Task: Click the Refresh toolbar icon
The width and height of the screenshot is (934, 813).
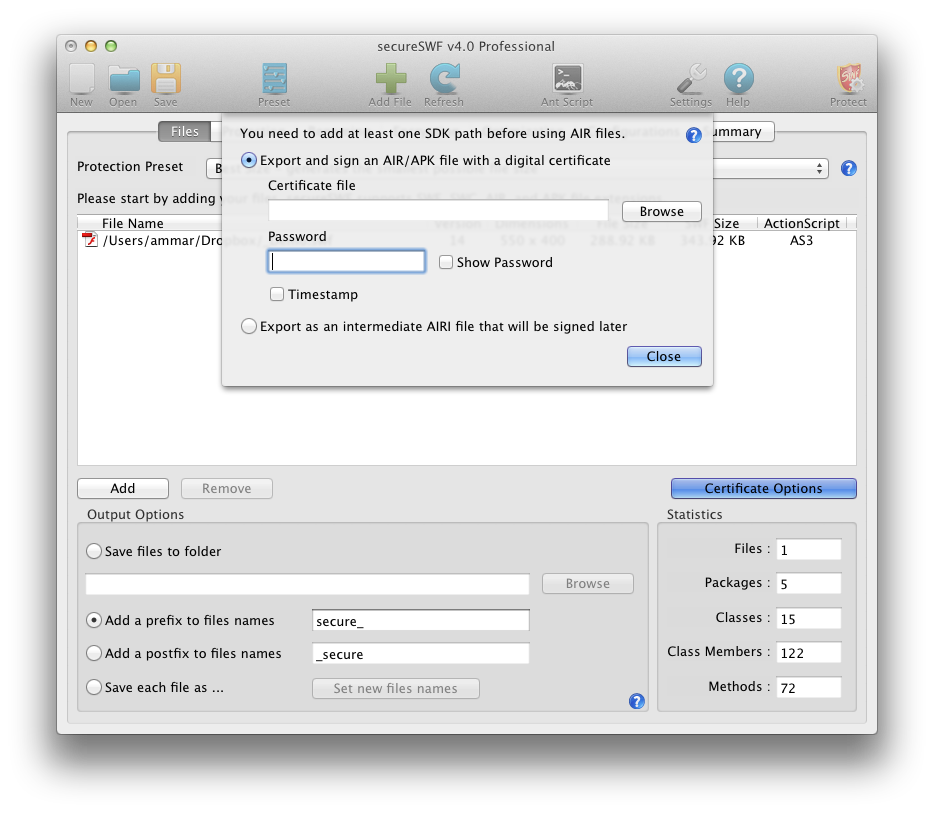Action: coord(443,82)
